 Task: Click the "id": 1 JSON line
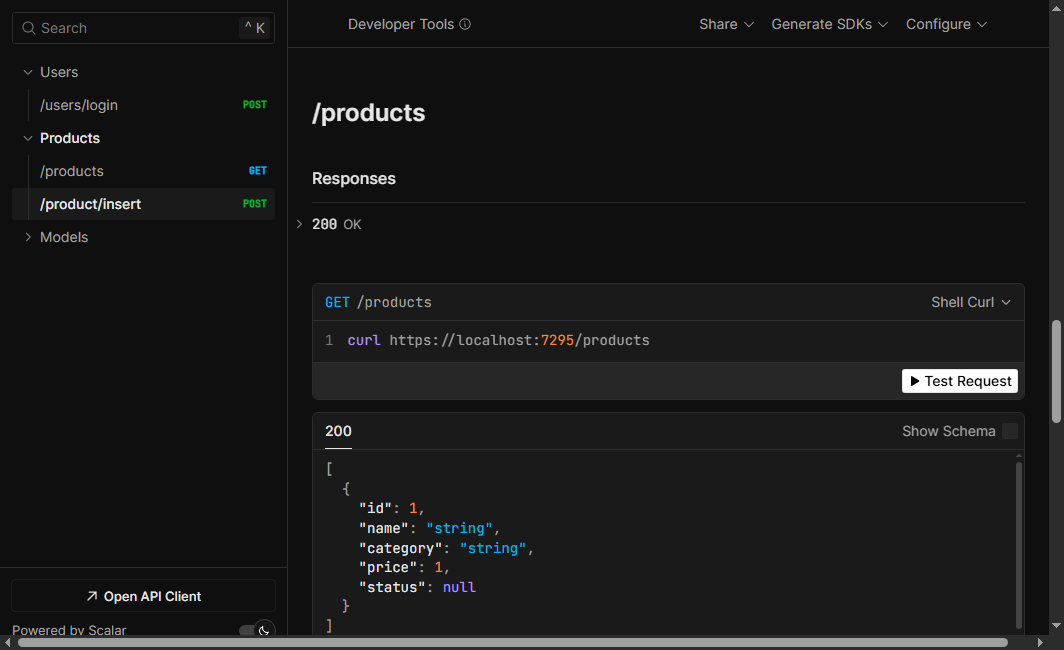coord(392,509)
